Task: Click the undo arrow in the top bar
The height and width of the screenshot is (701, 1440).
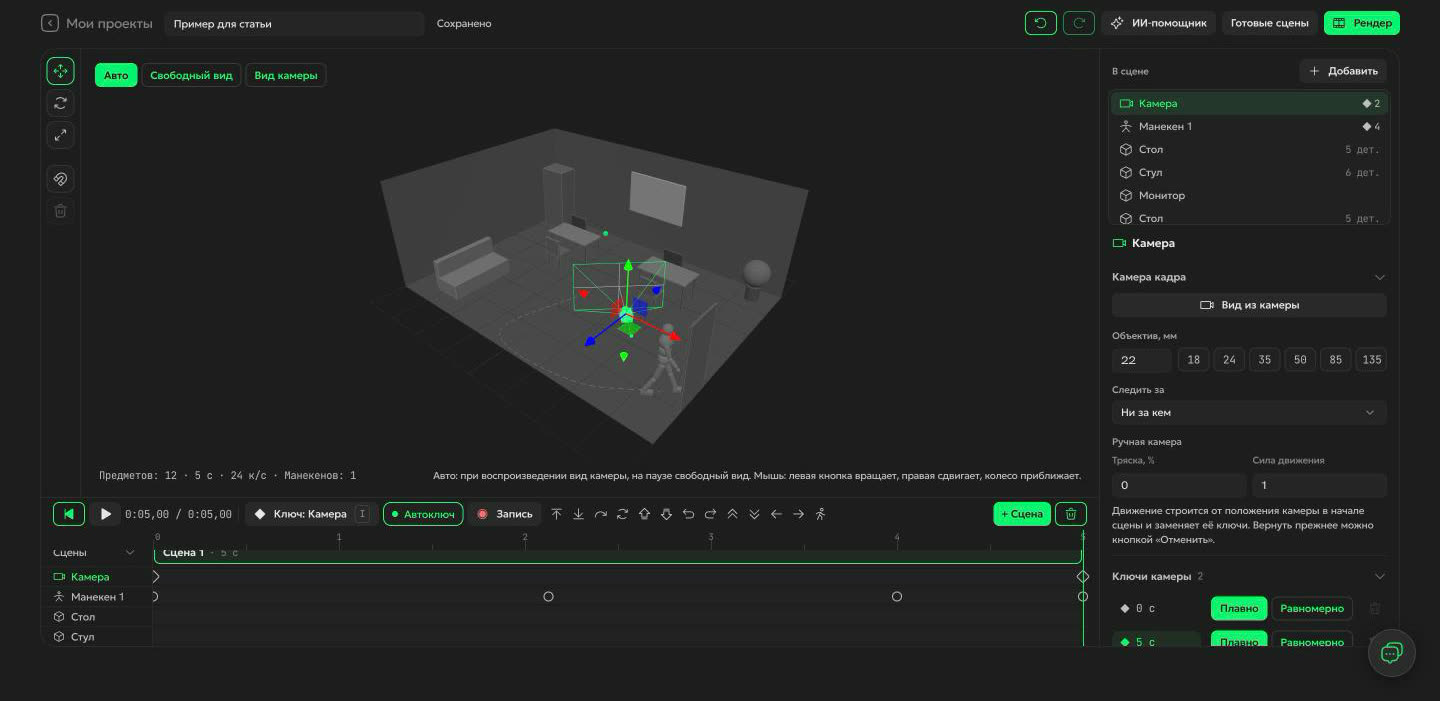Action: click(1041, 23)
